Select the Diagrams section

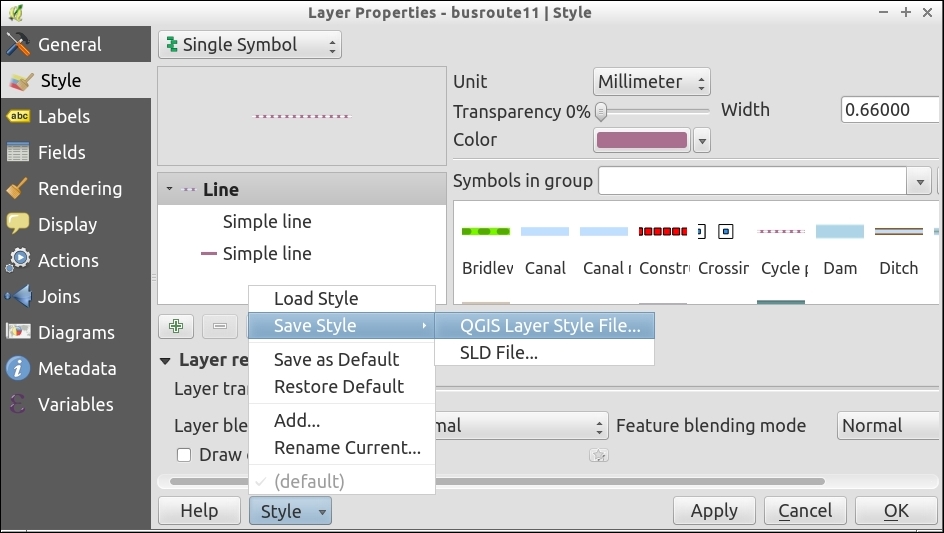pyautogui.click(x=75, y=333)
